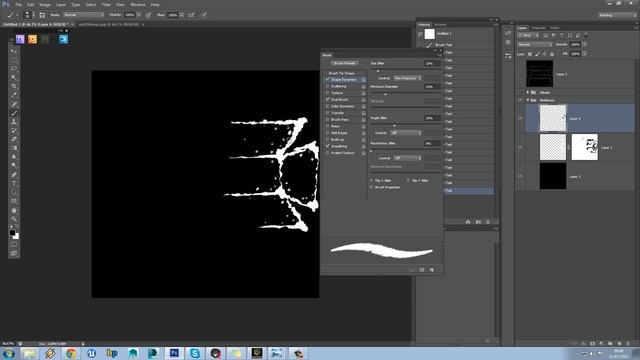This screenshot has width=640, height=360.
Task: Lock transparent pixels in Layers panel
Action: [530, 54]
